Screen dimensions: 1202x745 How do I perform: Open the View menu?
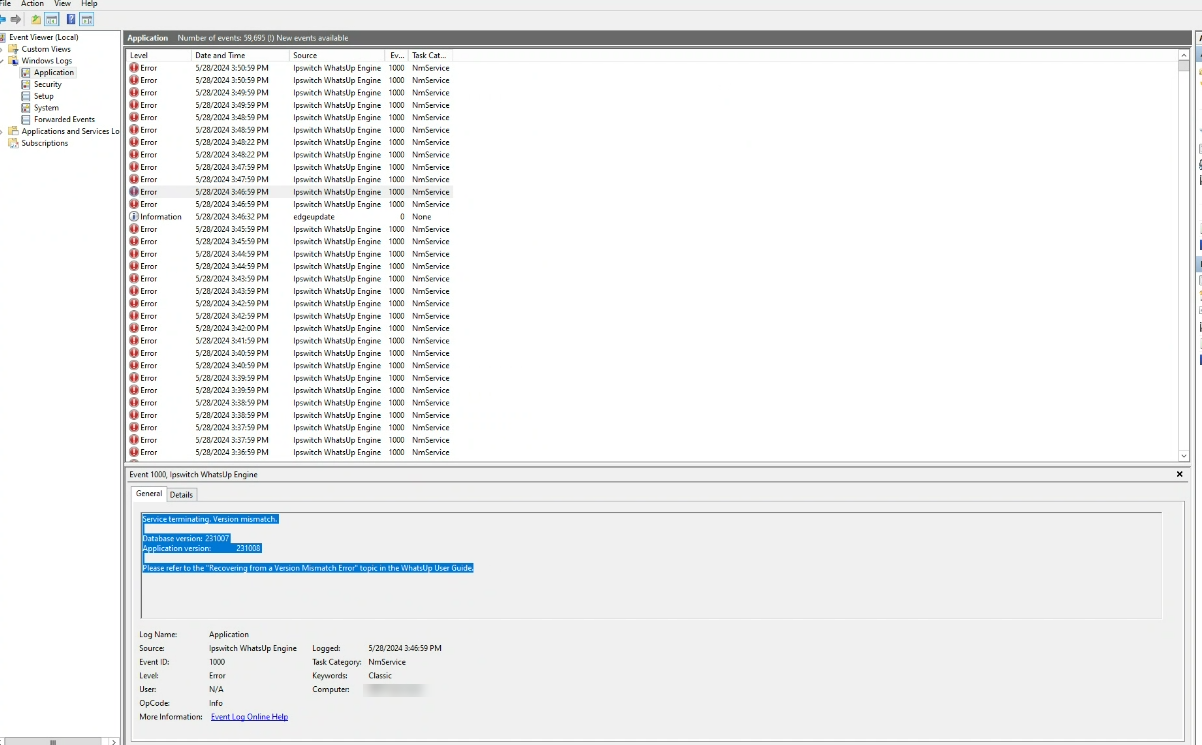pos(62,4)
